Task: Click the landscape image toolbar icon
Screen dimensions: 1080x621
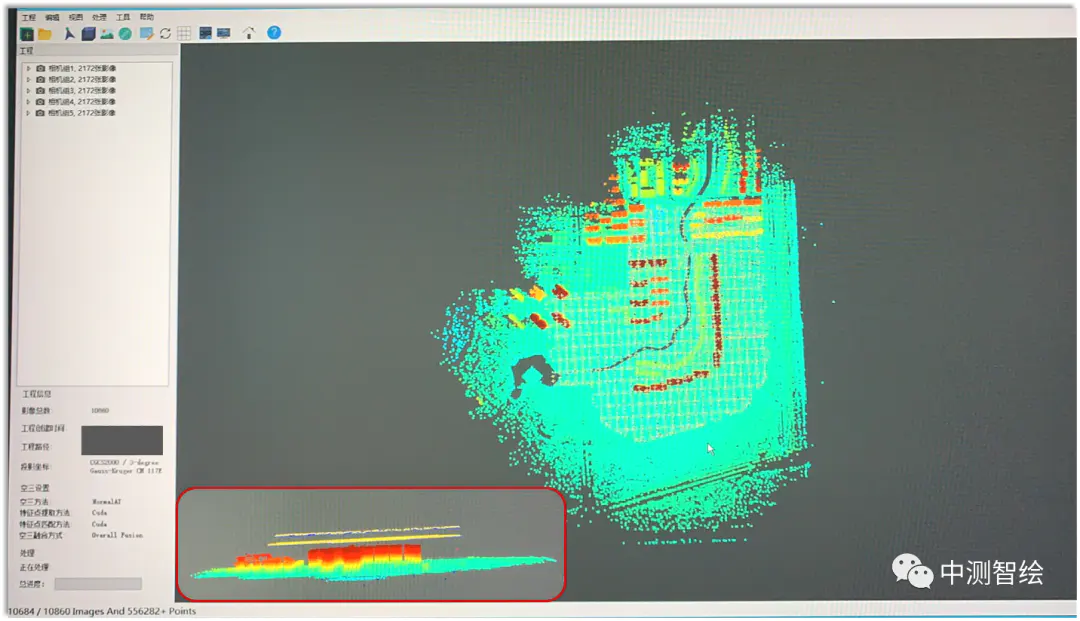Action: 107,33
